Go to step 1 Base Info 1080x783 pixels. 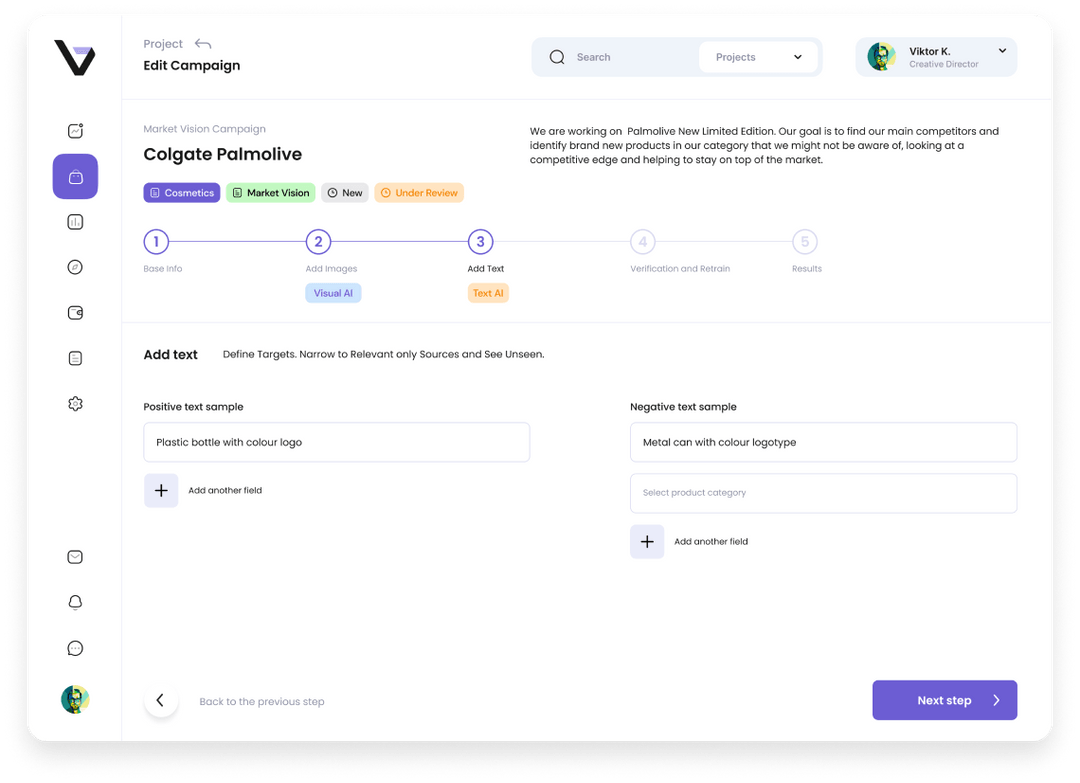pos(156,242)
